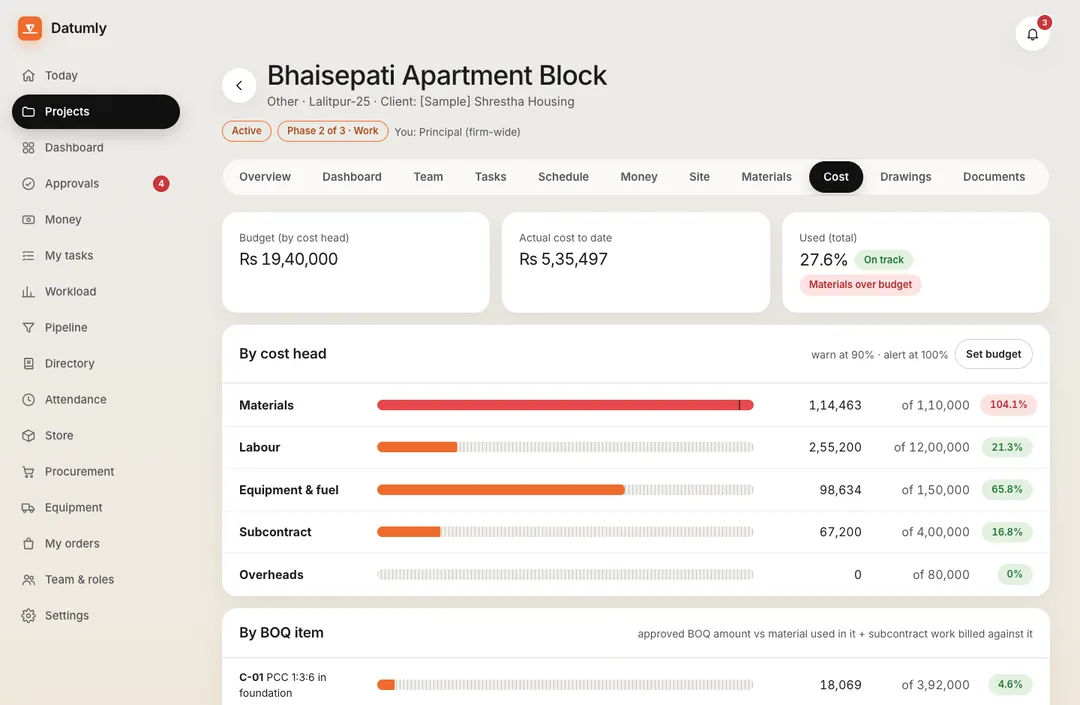Click the 0% Overheads badge
This screenshot has height=705, width=1080.
tap(1015, 574)
